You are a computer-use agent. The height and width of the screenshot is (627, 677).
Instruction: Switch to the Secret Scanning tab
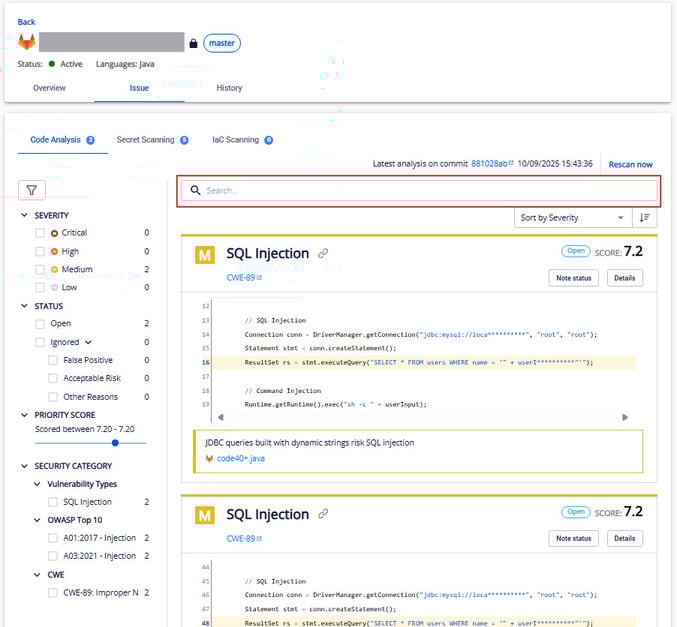tap(145, 140)
